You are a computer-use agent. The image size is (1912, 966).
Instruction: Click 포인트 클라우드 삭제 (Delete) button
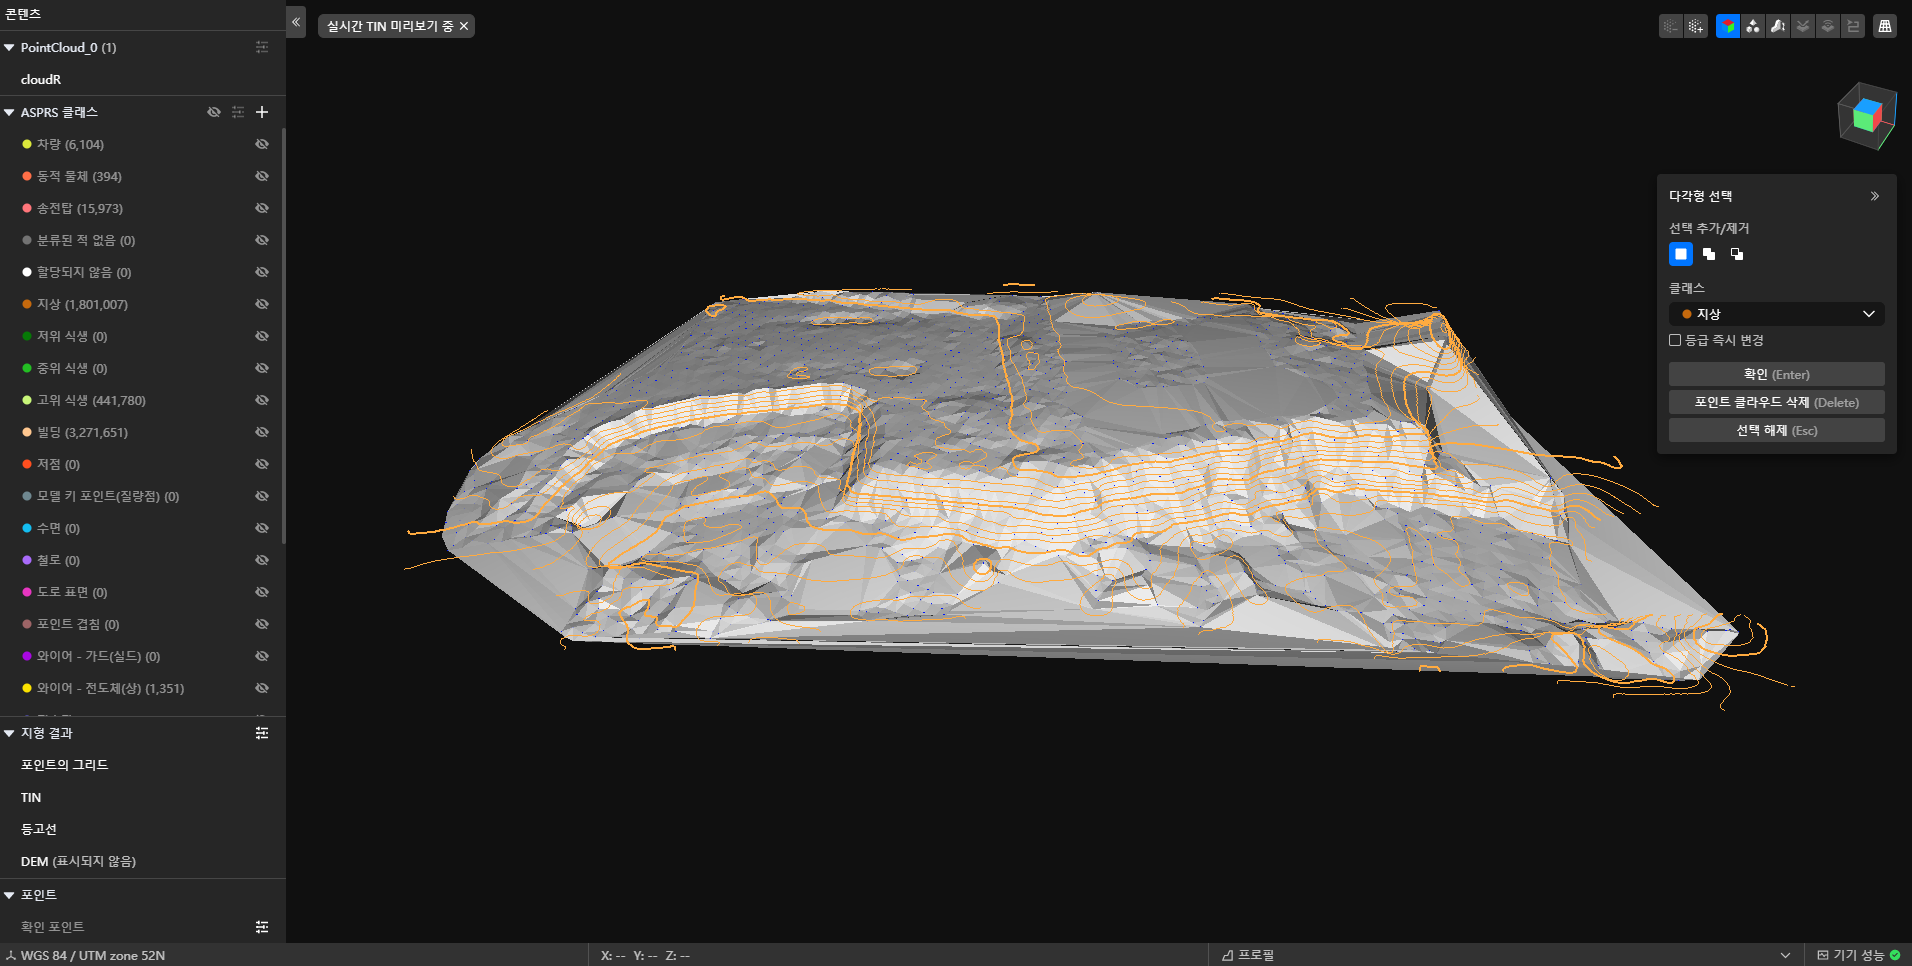[x=1777, y=402]
